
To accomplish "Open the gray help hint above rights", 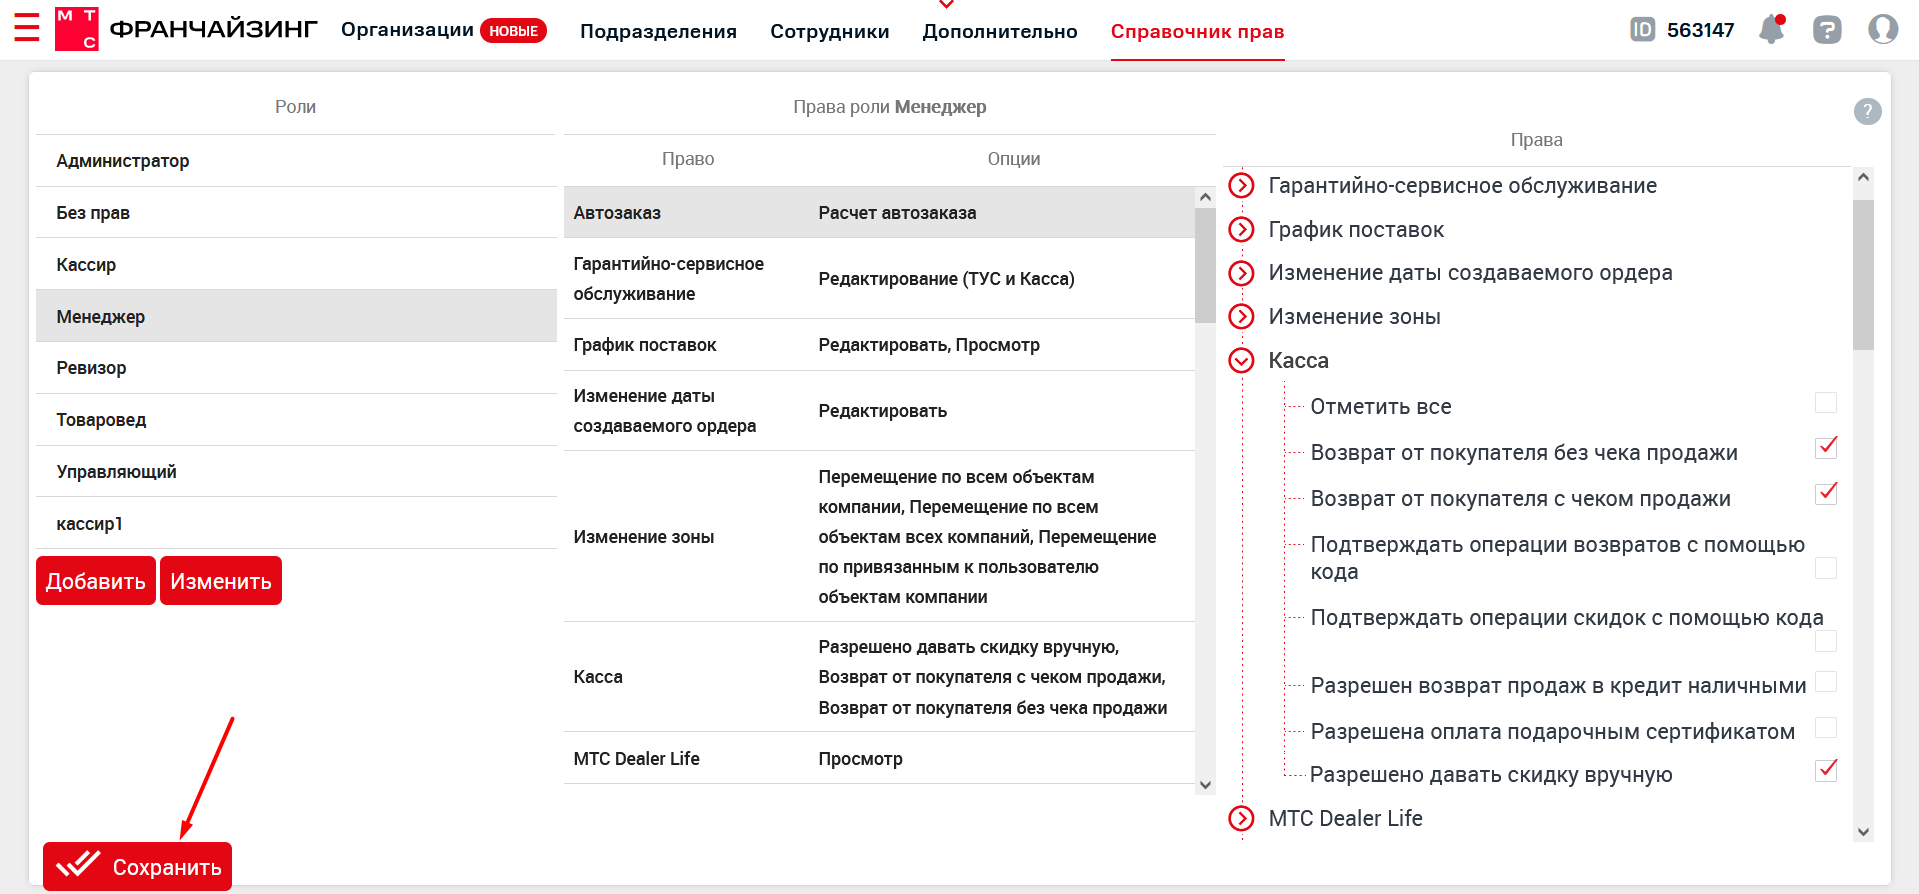I will [x=1867, y=111].
